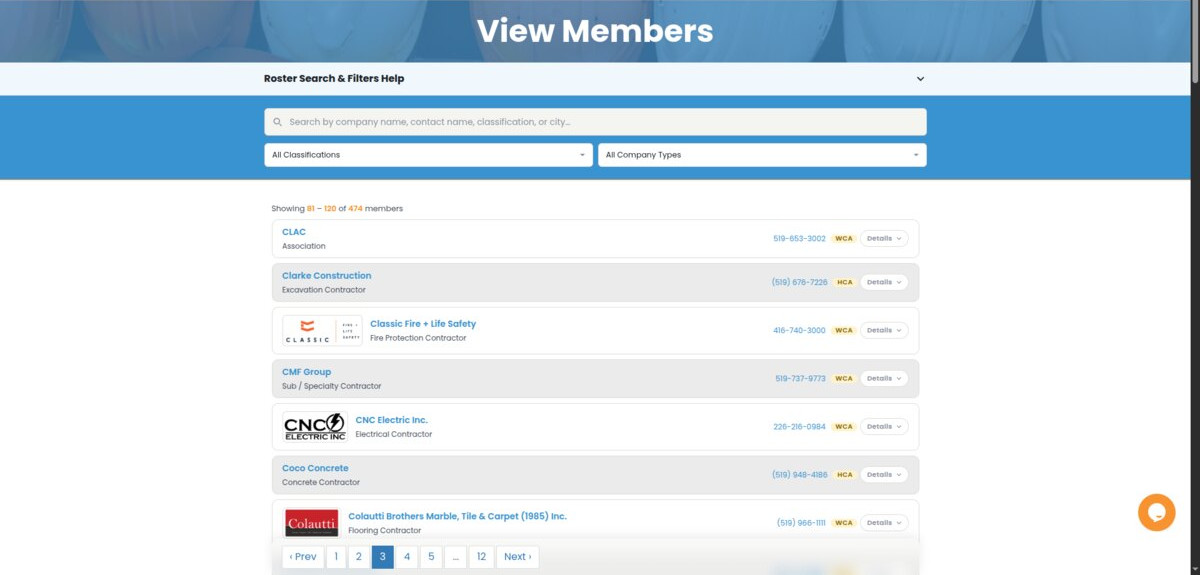This screenshot has width=1200, height=575.
Task: Open the CMF Group link
Action: (306, 372)
